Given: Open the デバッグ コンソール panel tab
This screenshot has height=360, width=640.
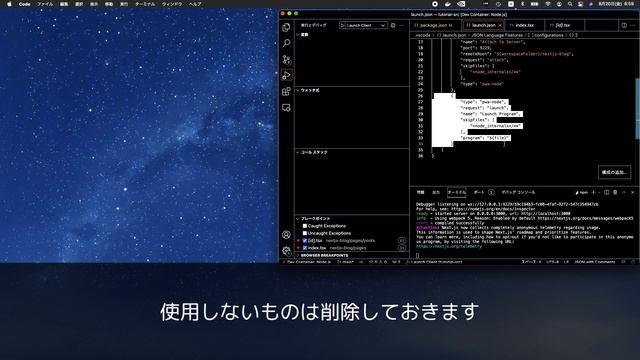Looking at the screenshot, I should pyautogui.click(x=518, y=192).
